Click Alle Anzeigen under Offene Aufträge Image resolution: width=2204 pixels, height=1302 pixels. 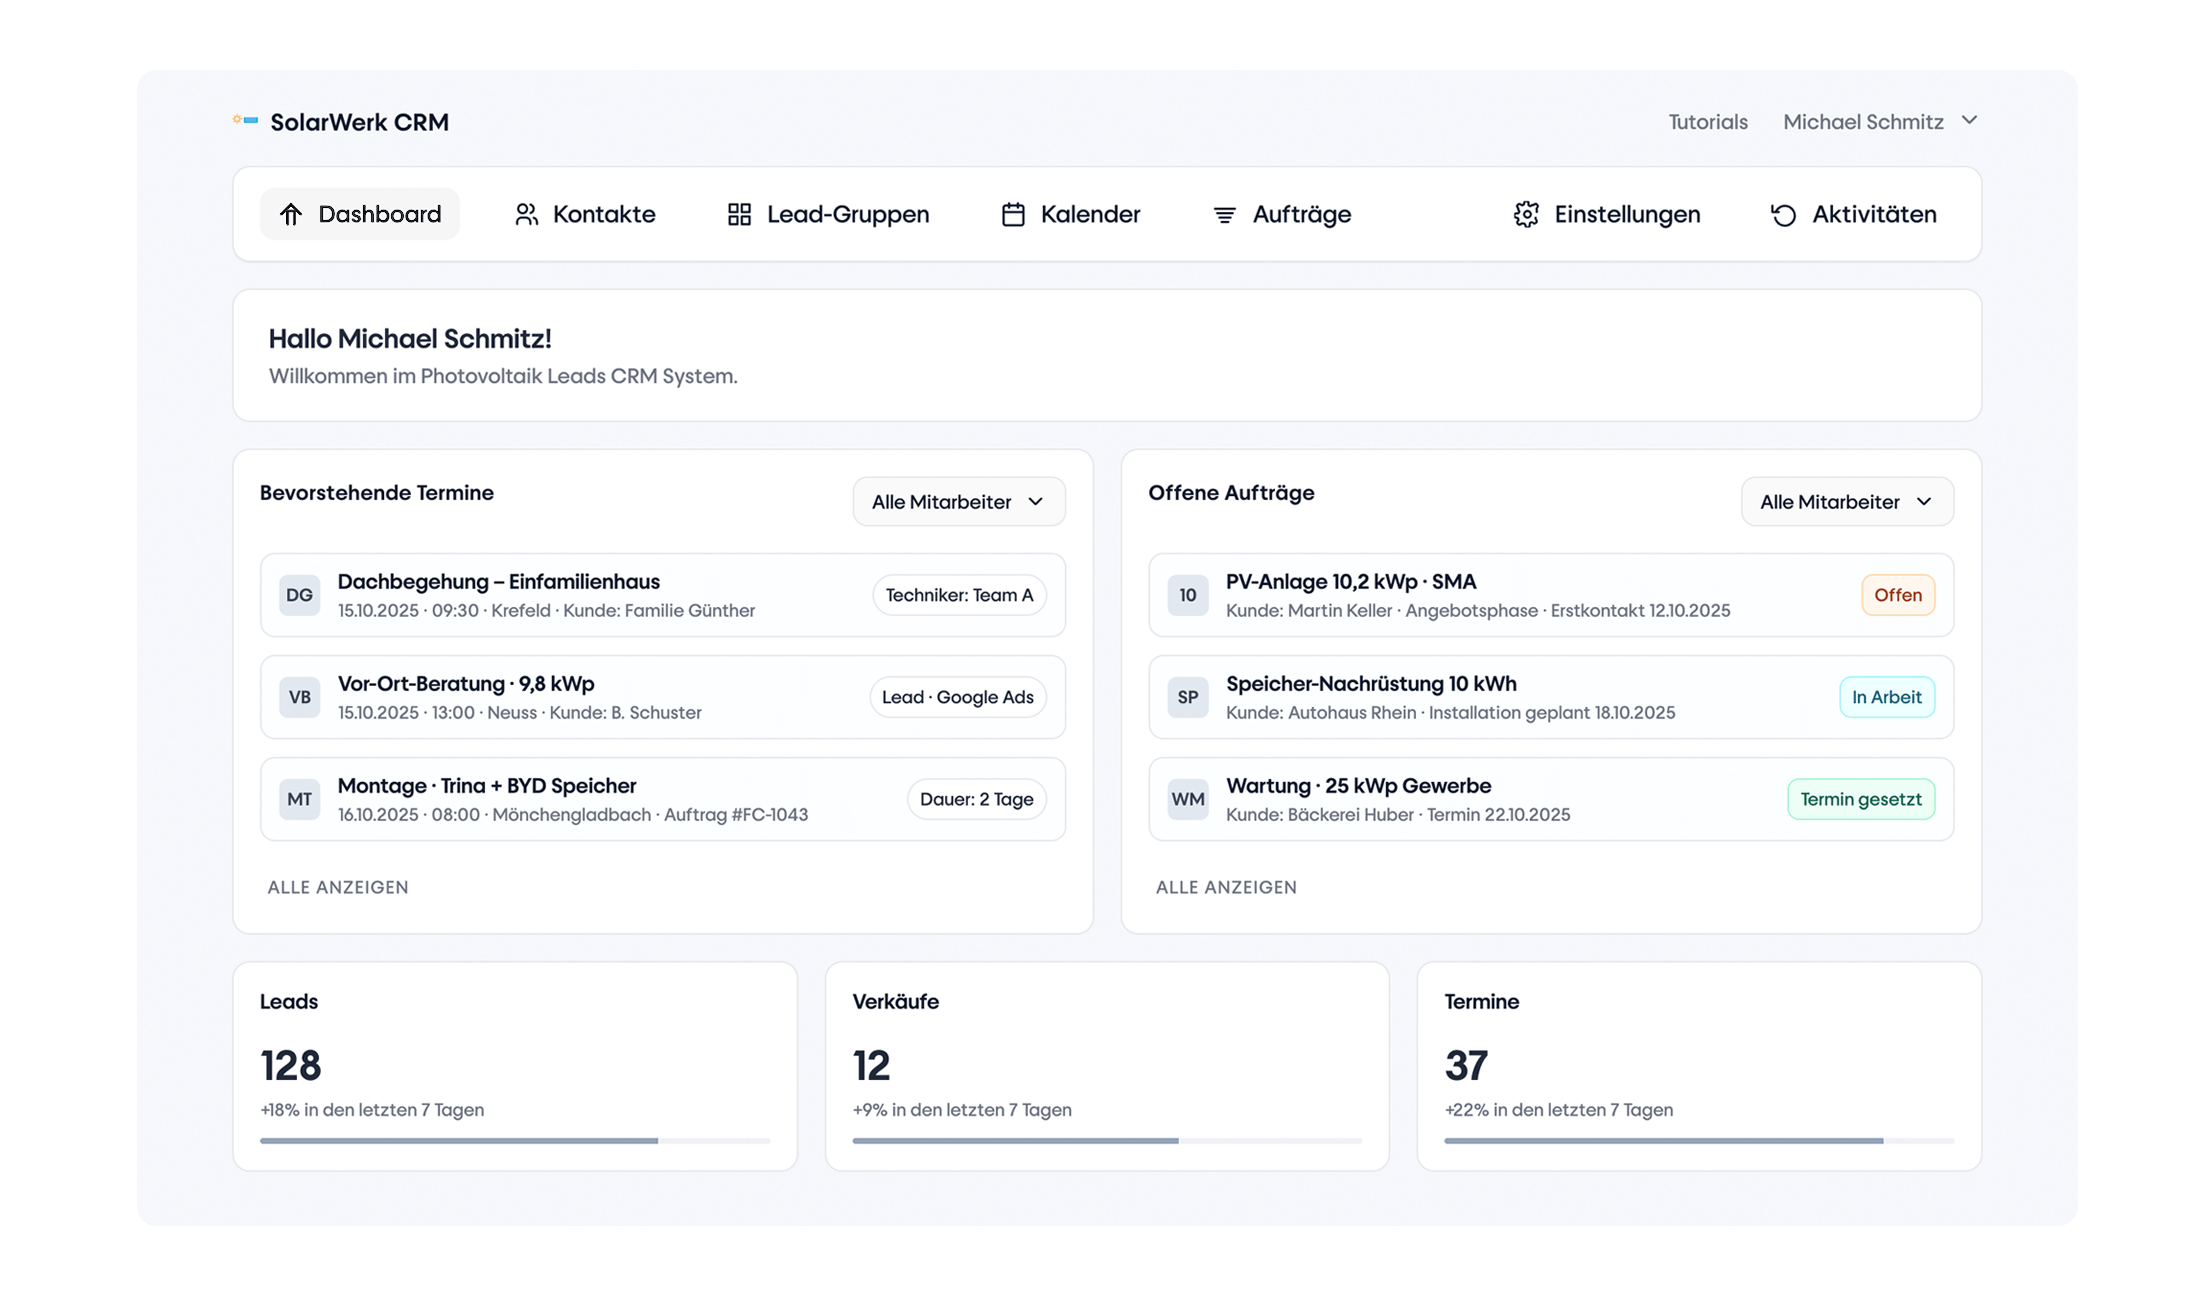[1226, 887]
